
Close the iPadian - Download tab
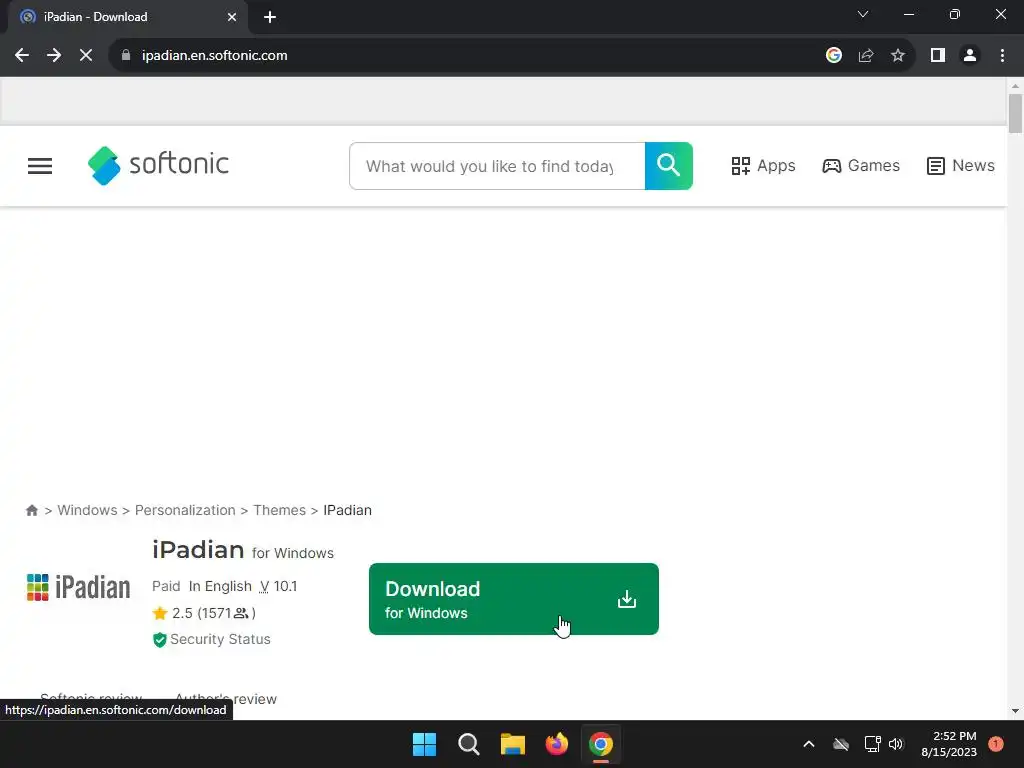pyautogui.click(x=232, y=17)
